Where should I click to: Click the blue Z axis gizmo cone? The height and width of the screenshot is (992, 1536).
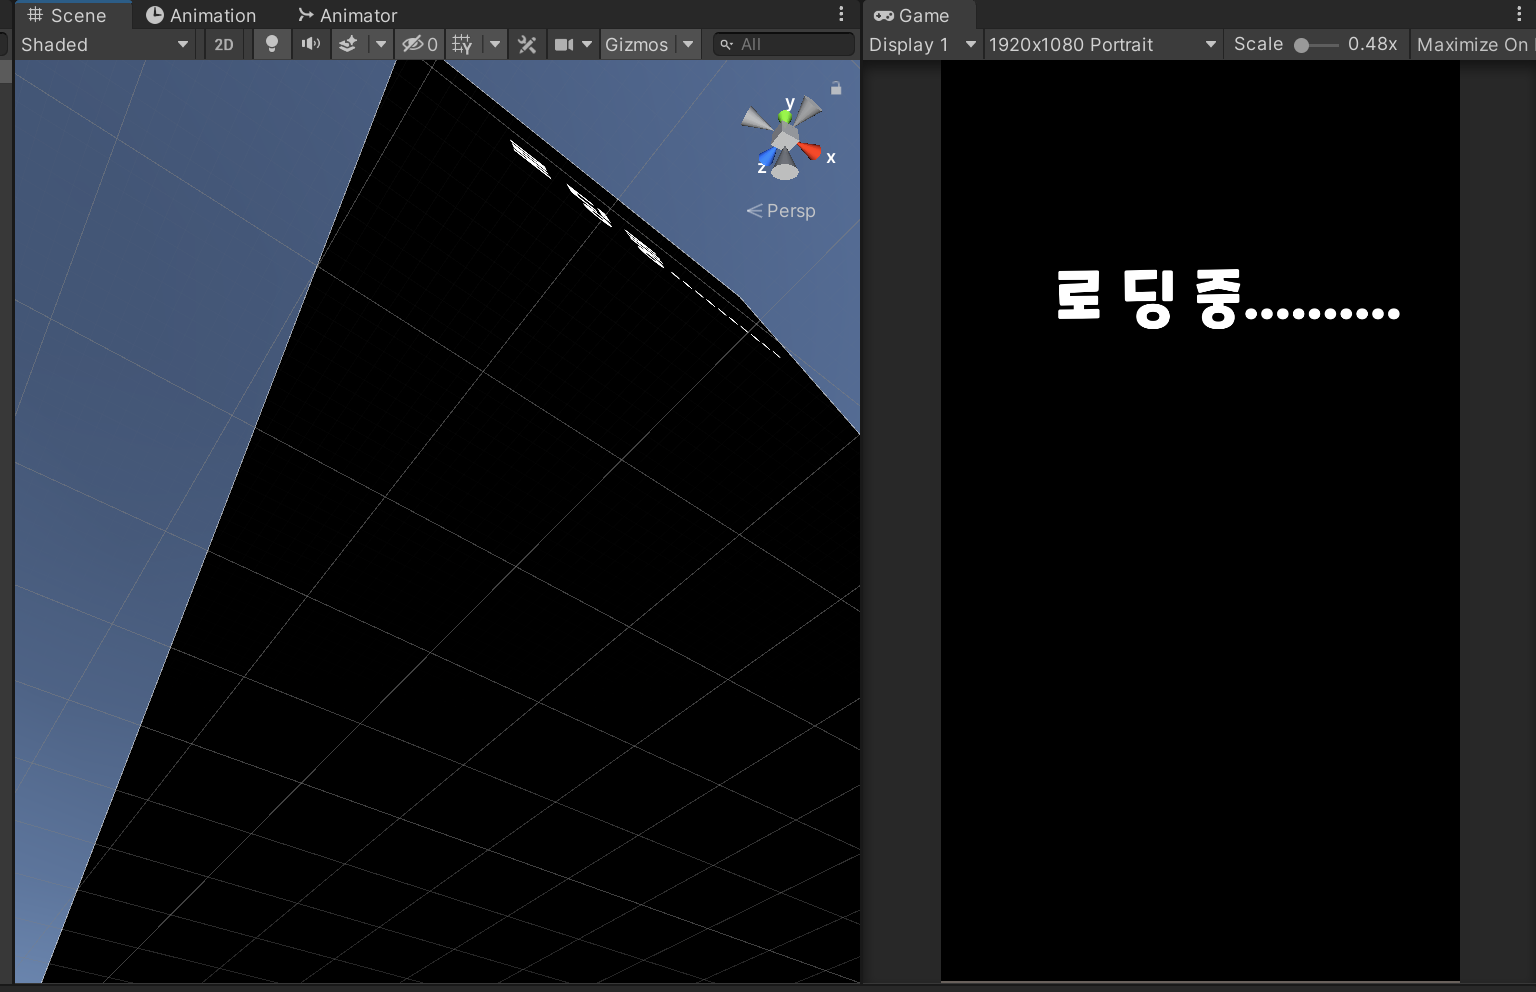(767, 157)
